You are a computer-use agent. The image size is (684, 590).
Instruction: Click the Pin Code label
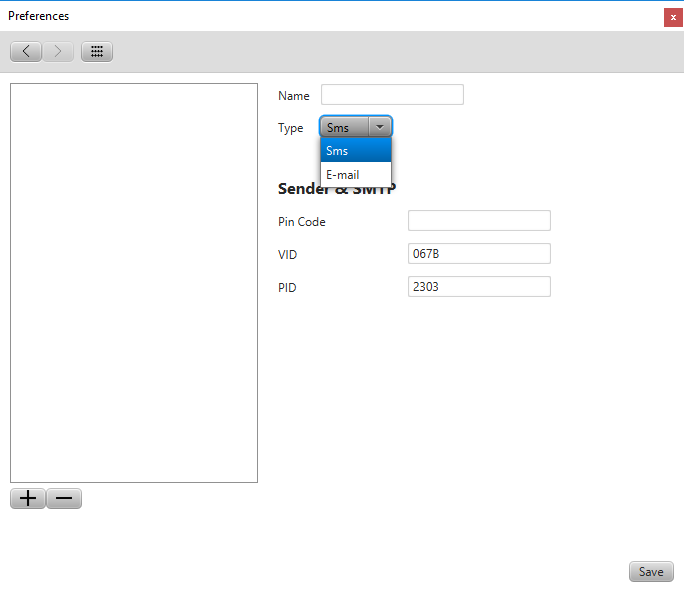(302, 222)
